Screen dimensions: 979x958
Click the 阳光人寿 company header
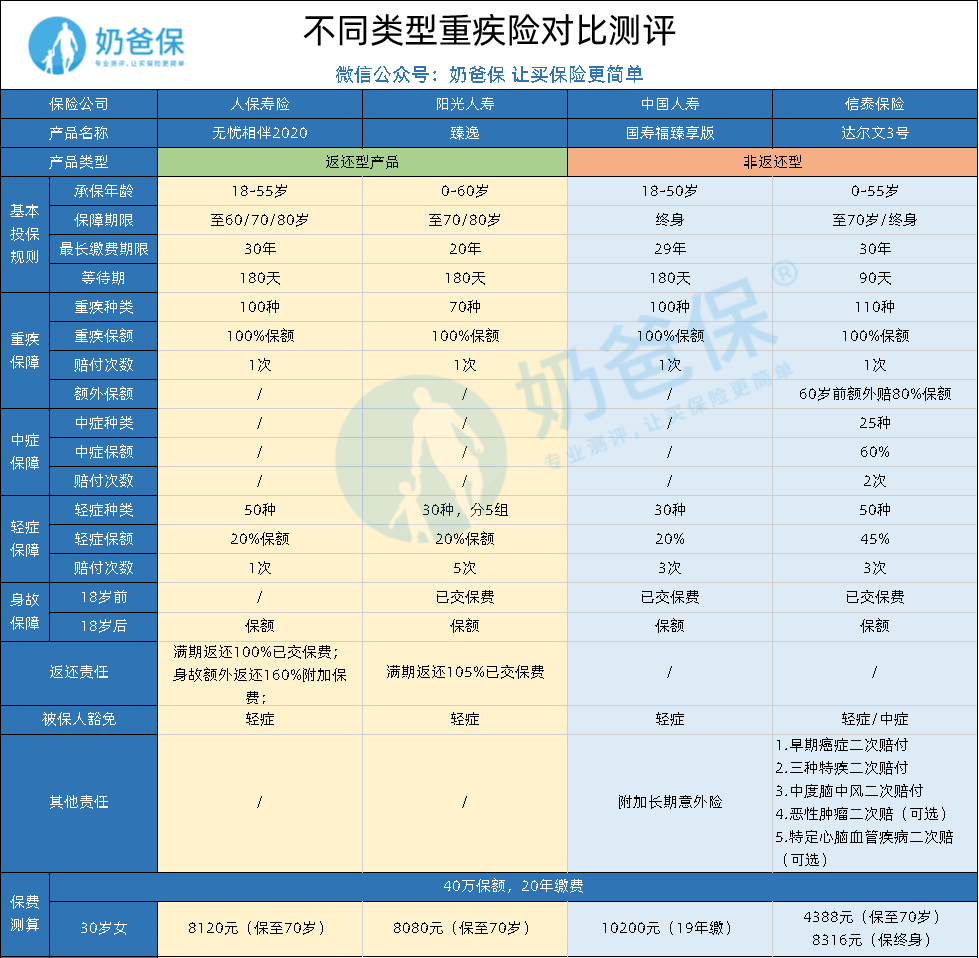[465, 104]
